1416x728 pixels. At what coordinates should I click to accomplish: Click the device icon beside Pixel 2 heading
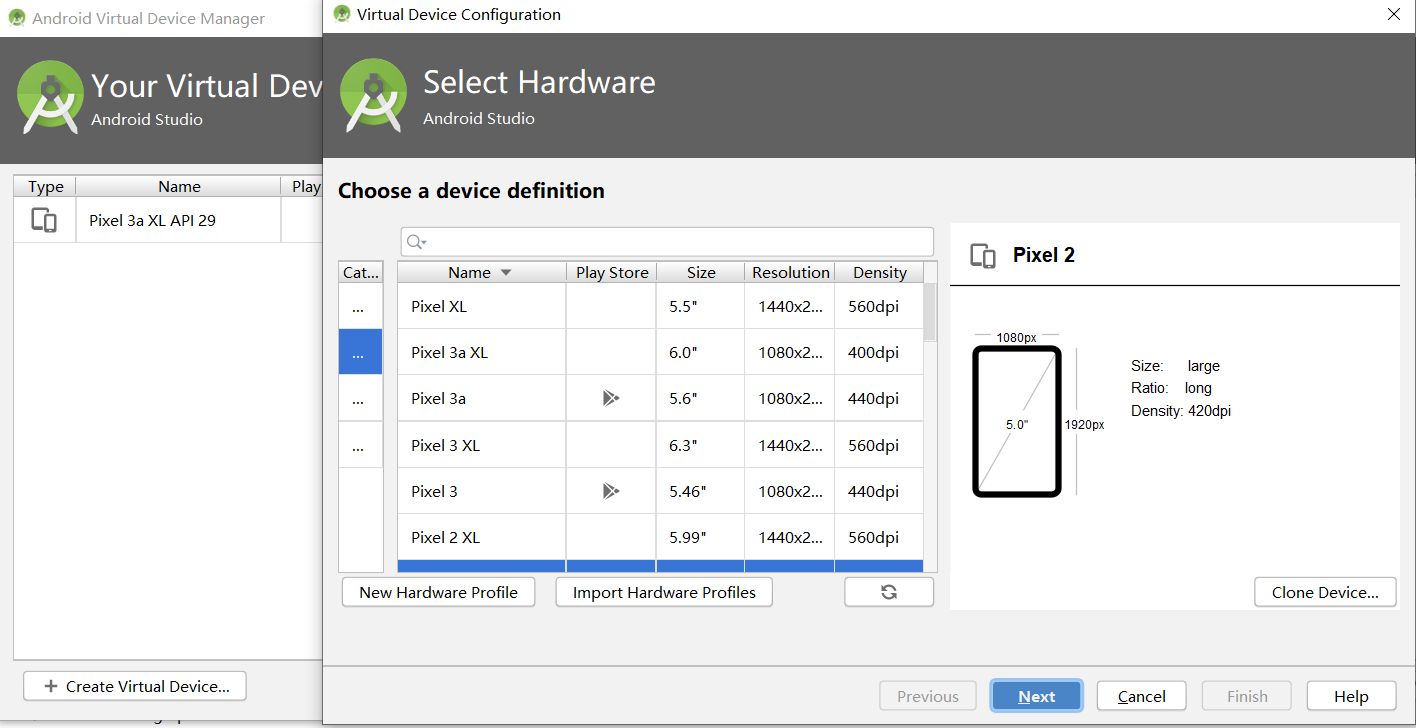coord(983,256)
